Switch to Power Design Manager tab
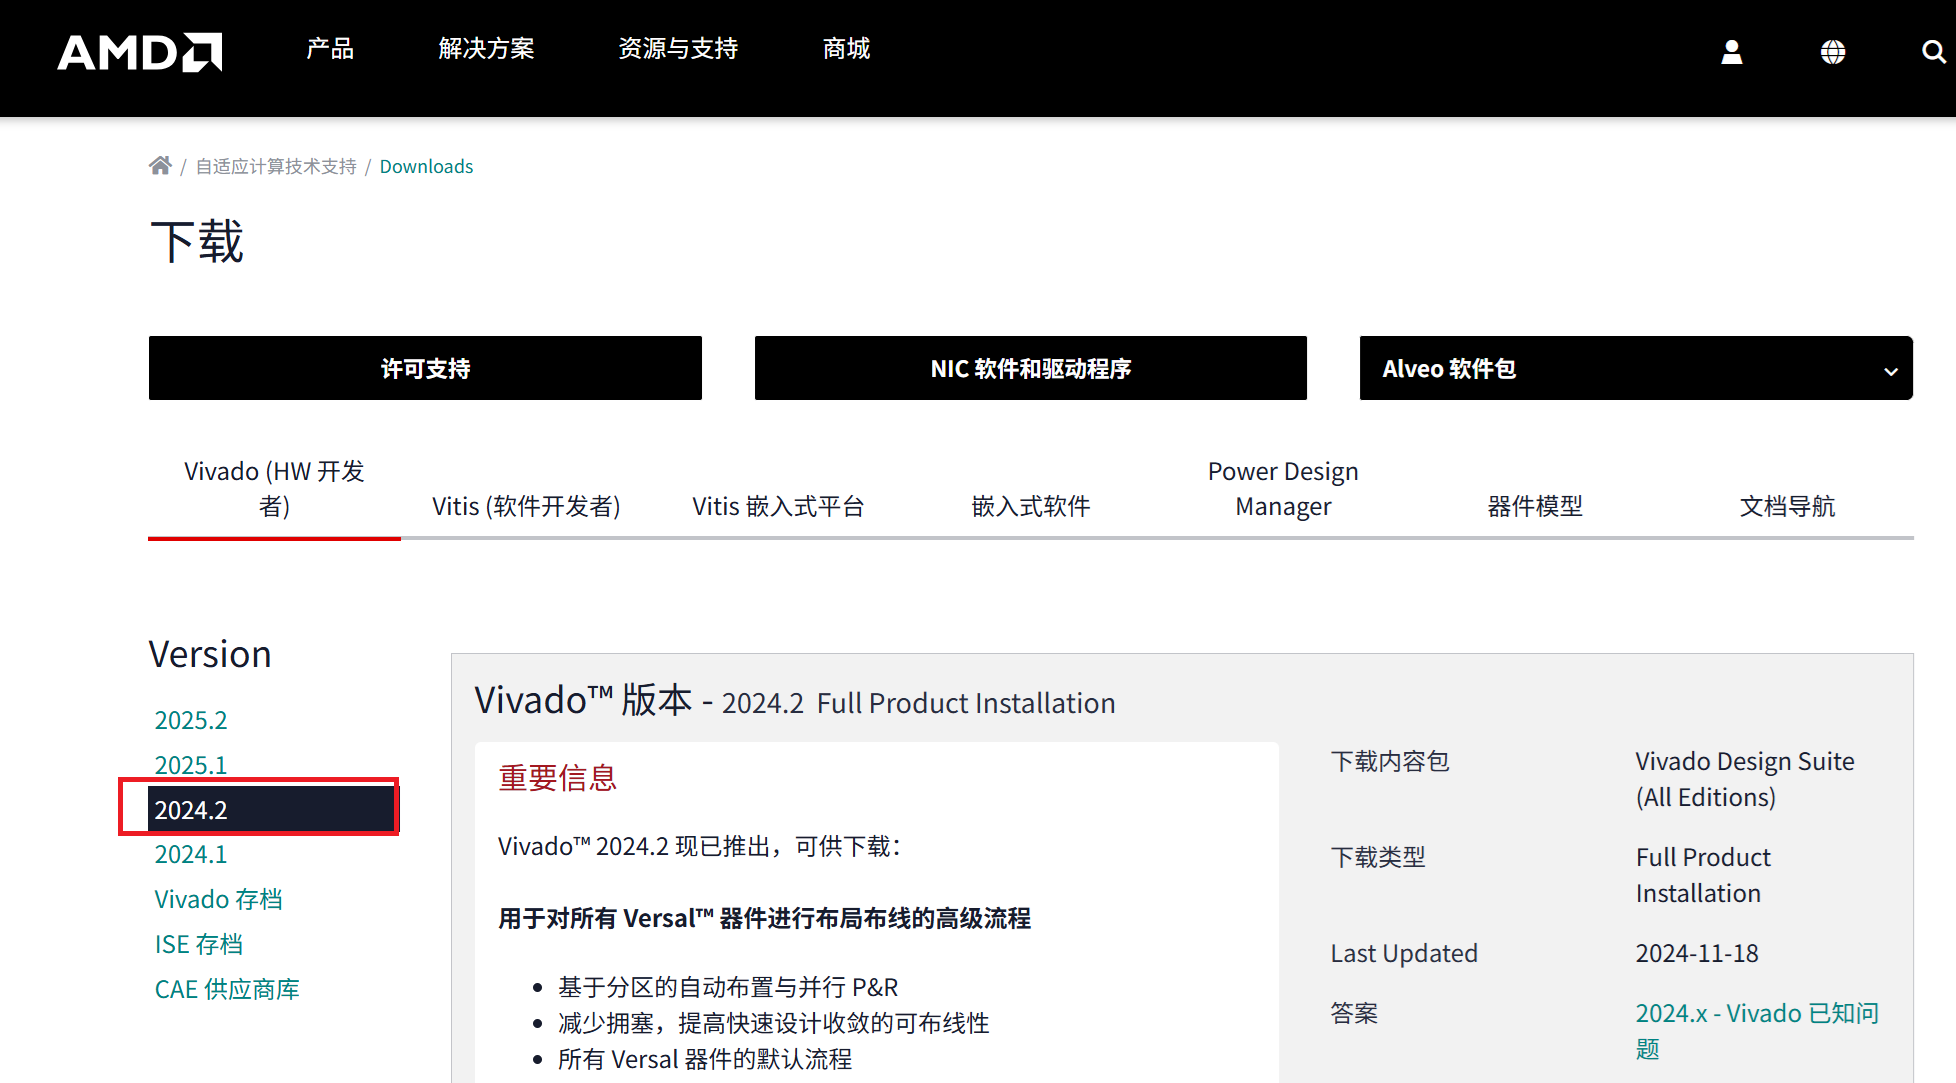1956x1083 pixels. [1282, 489]
